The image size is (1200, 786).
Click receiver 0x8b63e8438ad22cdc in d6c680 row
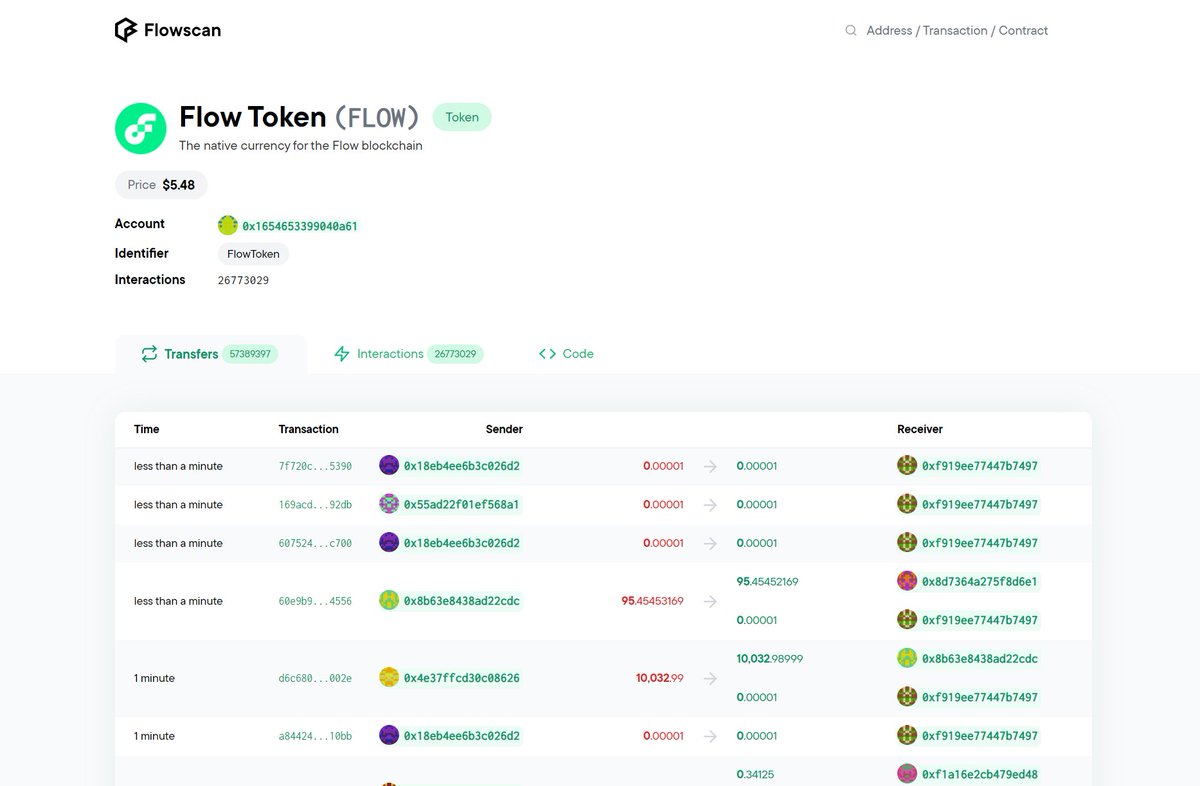pyautogui.click(x=980, y=659)
